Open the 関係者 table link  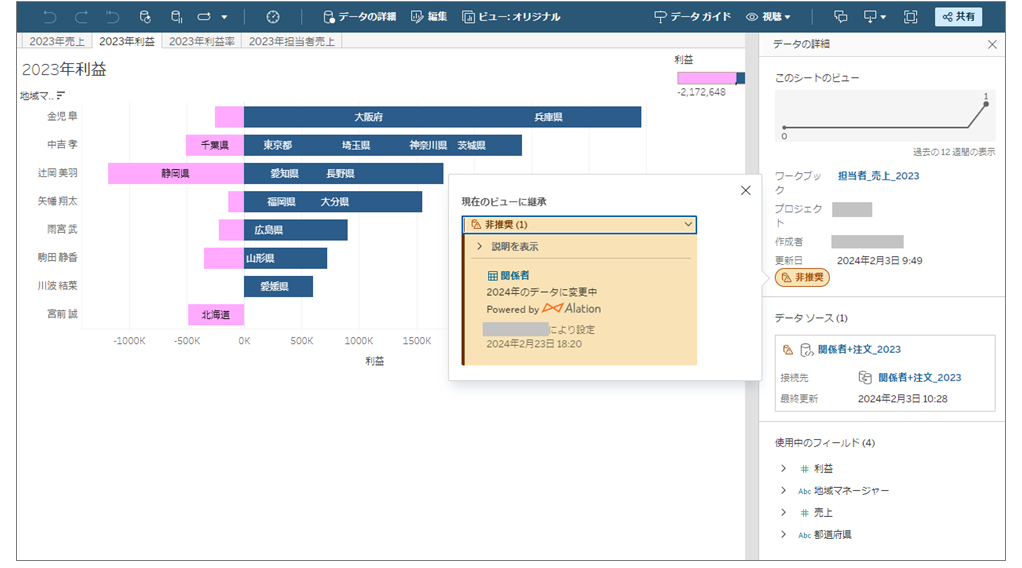(508, 276)
